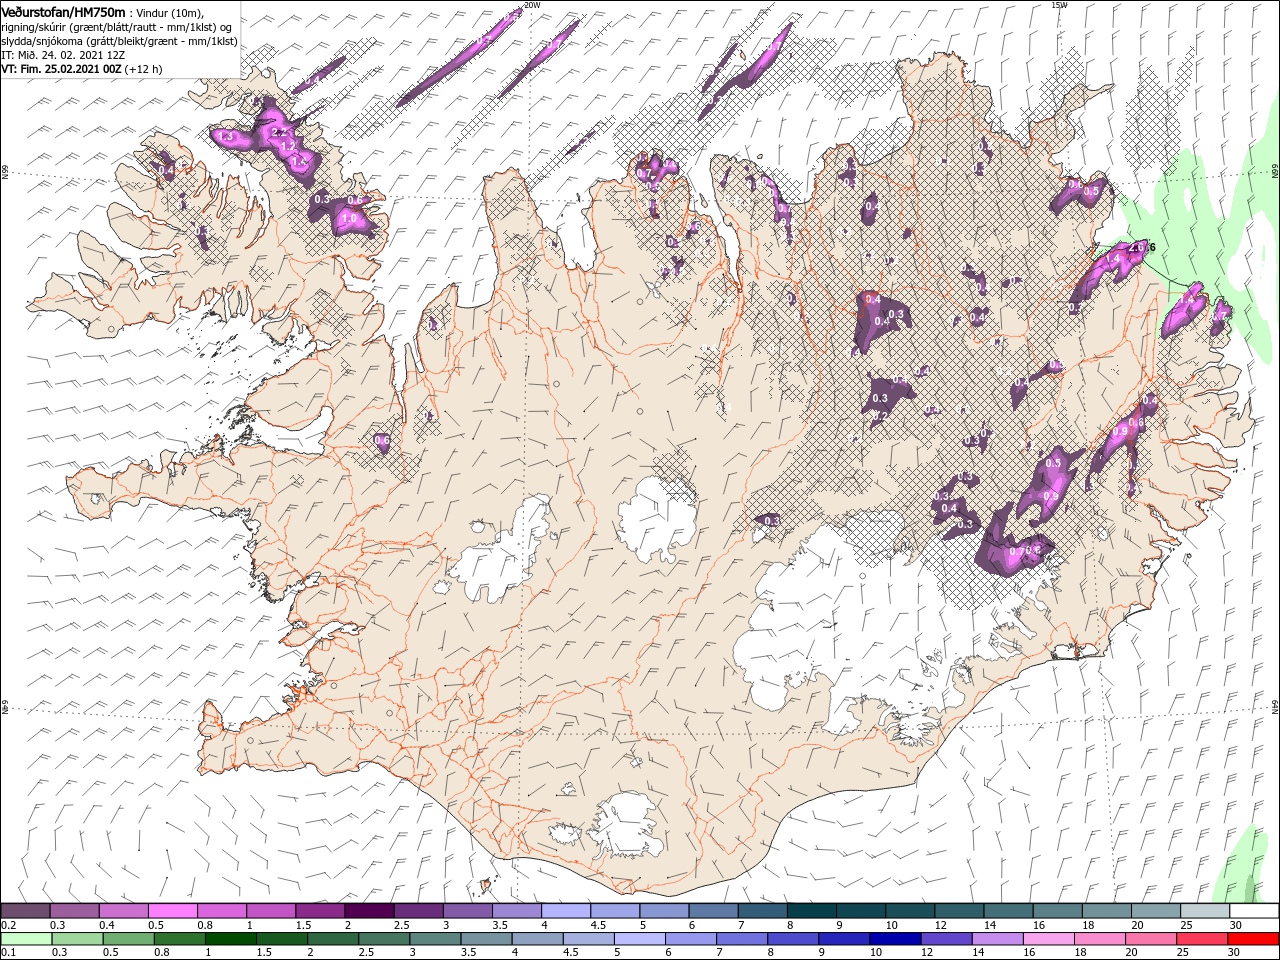
Task: Click the '20W' longitude label at map top
Action: click(x=532, y=5)
